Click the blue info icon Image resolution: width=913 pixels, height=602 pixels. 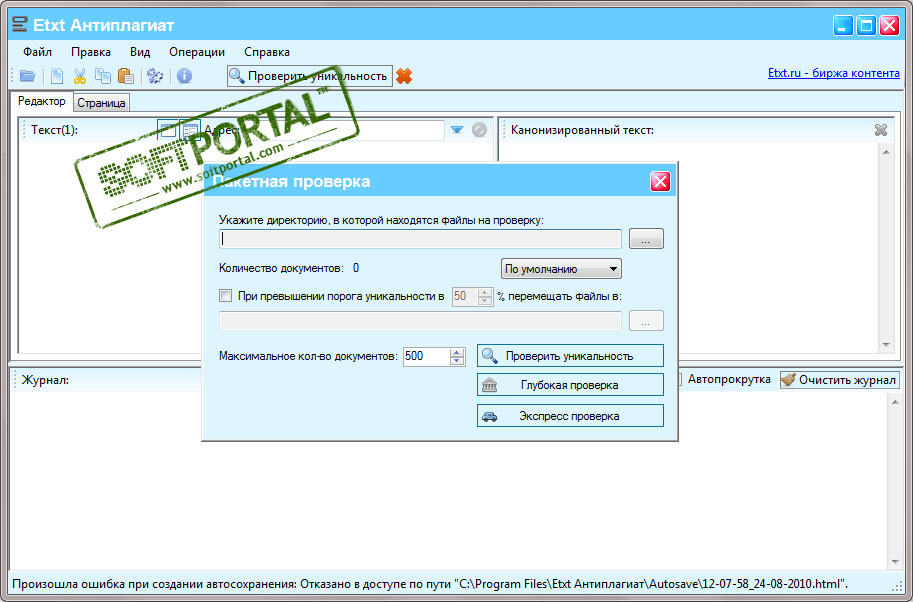point(184,76)
